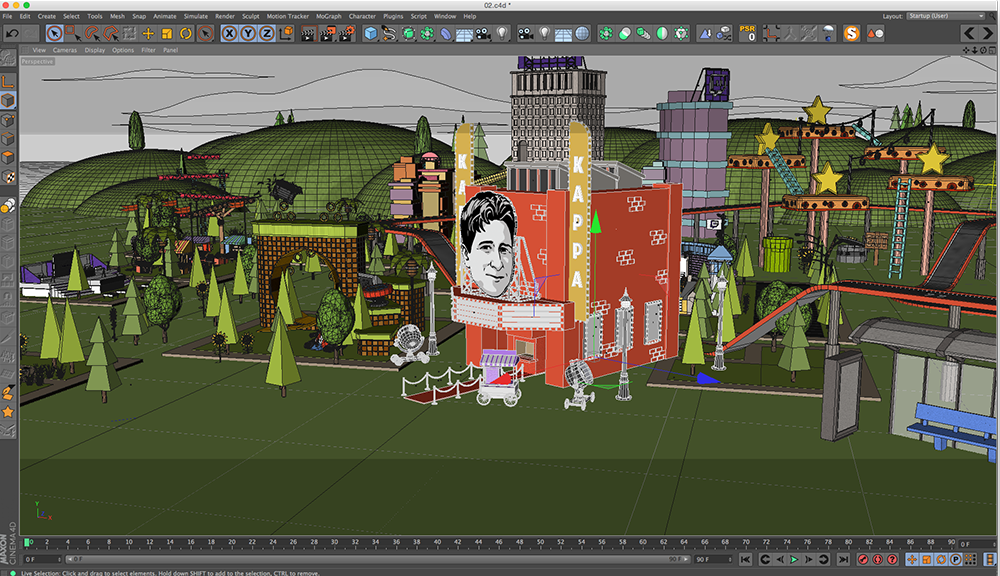Open the viewport View menu
This screenshot has height=576, width=1000.
39,50
